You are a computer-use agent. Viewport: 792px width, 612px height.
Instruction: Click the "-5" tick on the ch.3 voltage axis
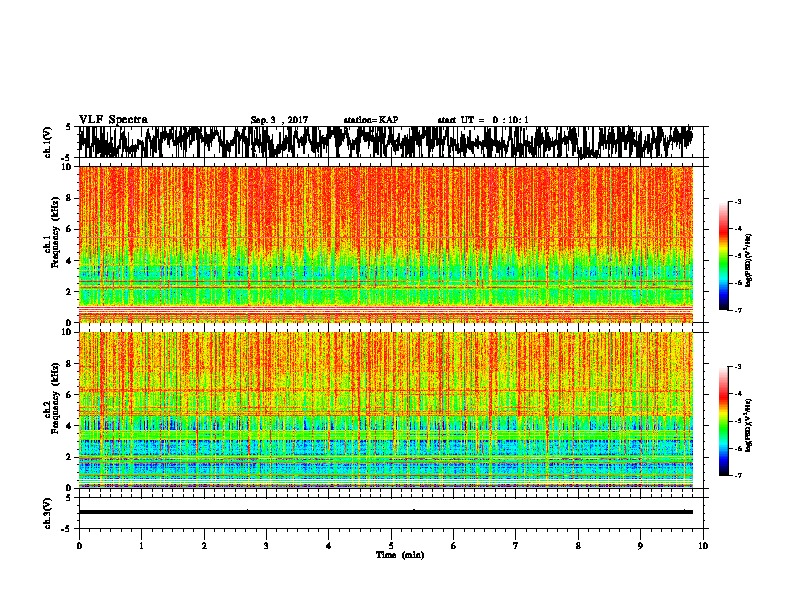click(x=68, y=529)
